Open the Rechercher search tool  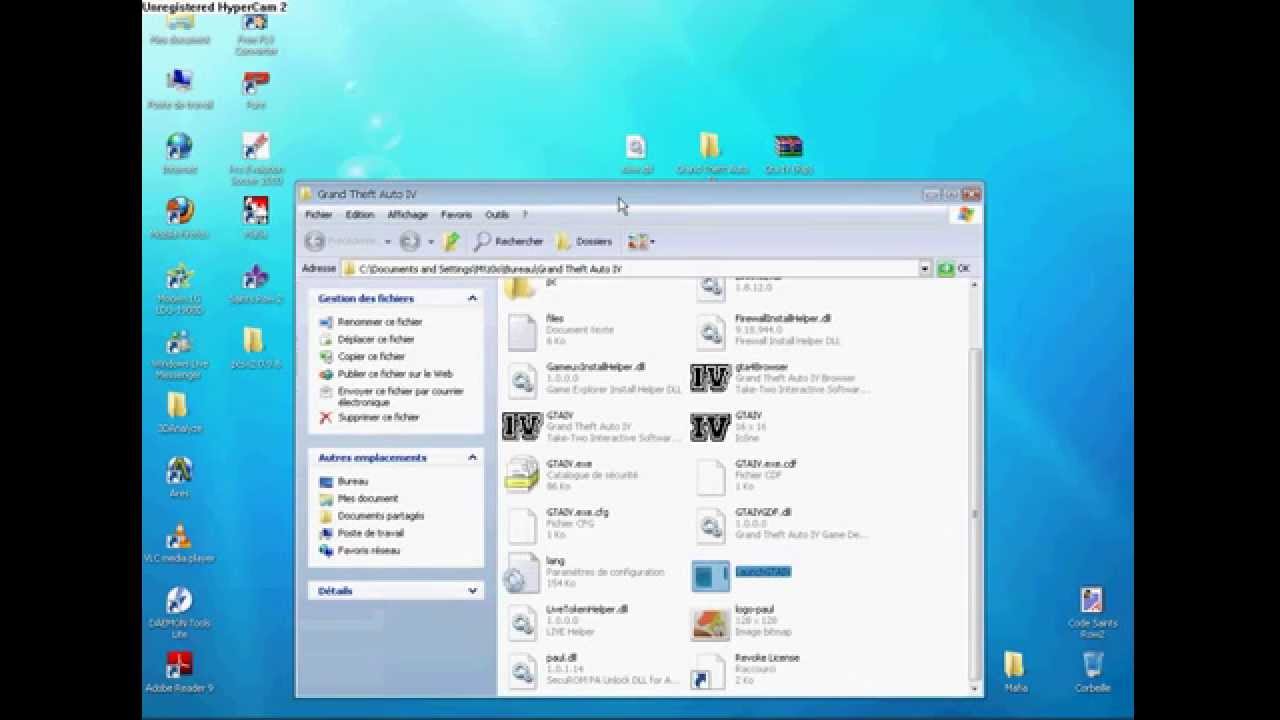click(x=509, y=241)
